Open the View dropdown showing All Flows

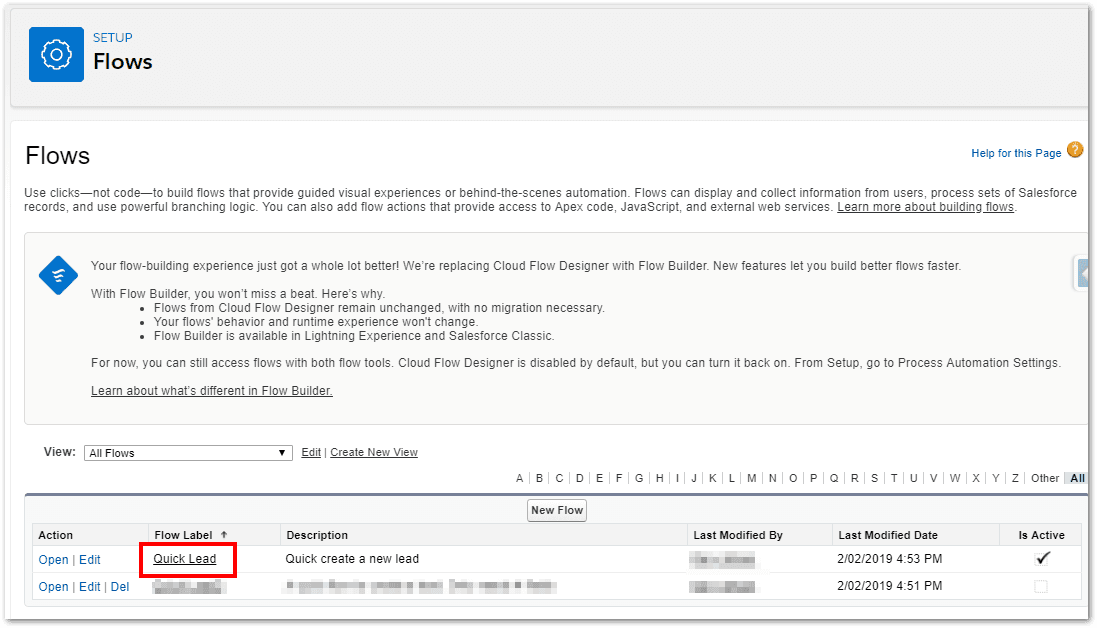point(188,453)
